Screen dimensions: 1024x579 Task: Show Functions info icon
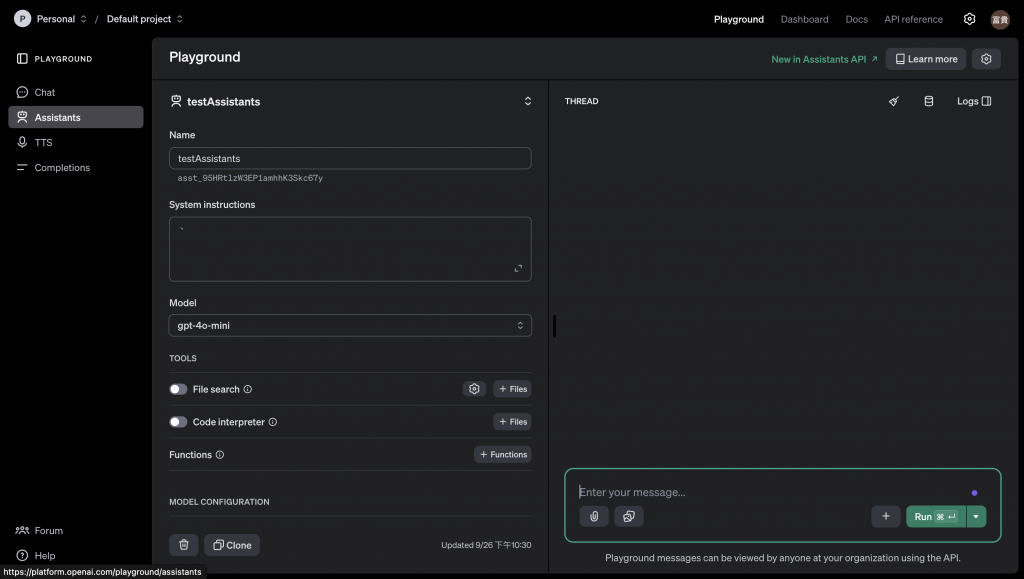click(219, 454)
